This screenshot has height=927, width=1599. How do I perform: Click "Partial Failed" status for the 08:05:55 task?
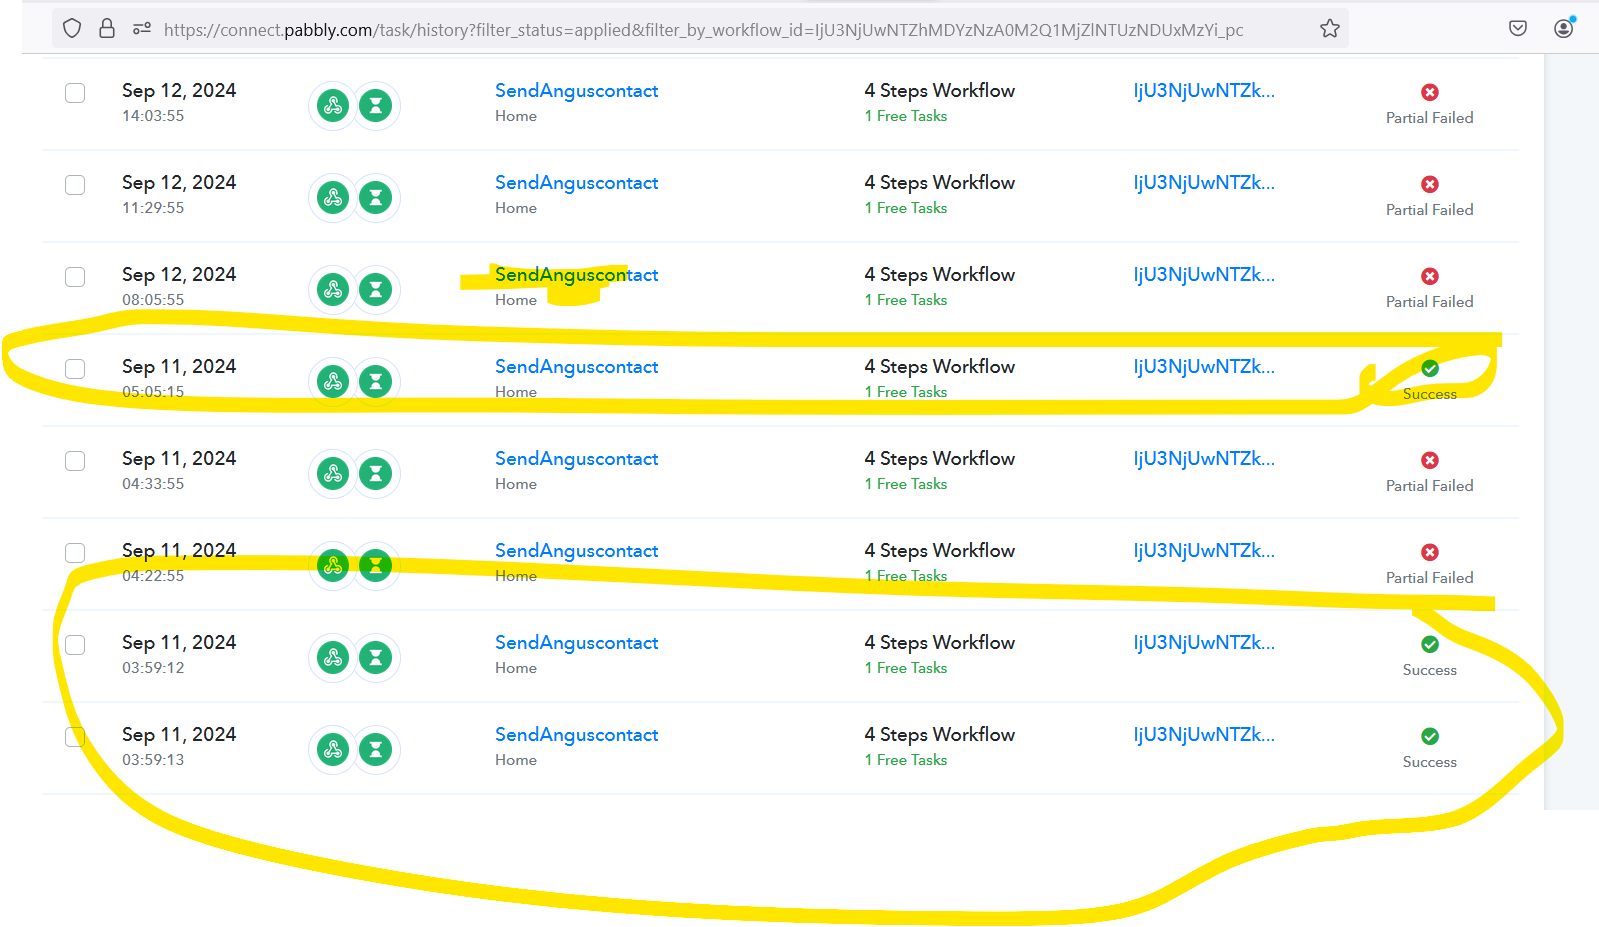tap(1430, 302)
